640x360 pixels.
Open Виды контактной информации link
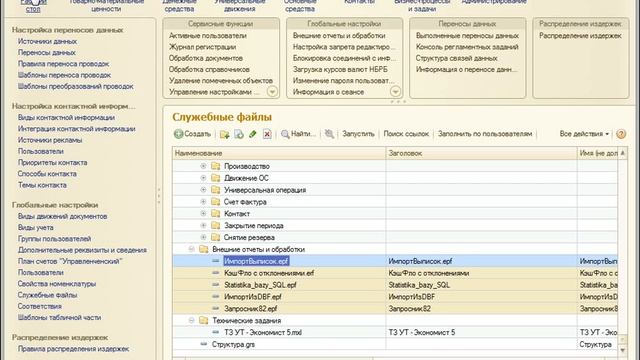(66, 118)
